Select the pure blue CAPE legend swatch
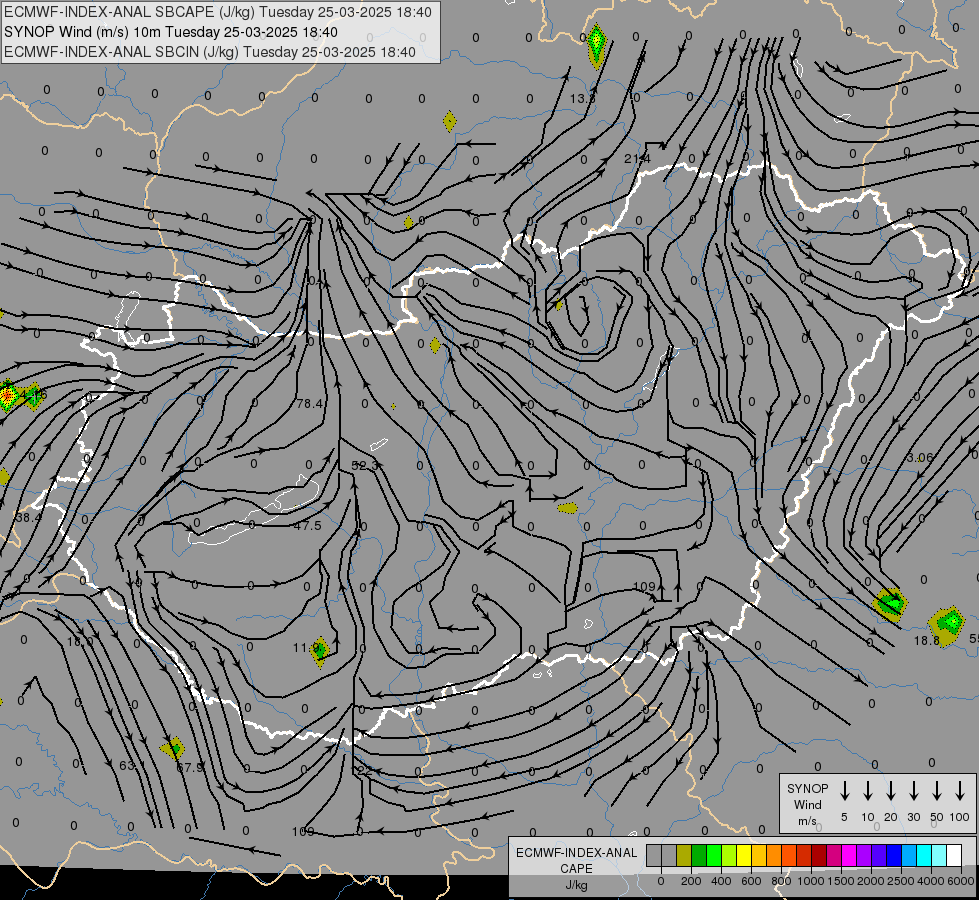Viewport: 979px width, 900px height. click(893, 856)
